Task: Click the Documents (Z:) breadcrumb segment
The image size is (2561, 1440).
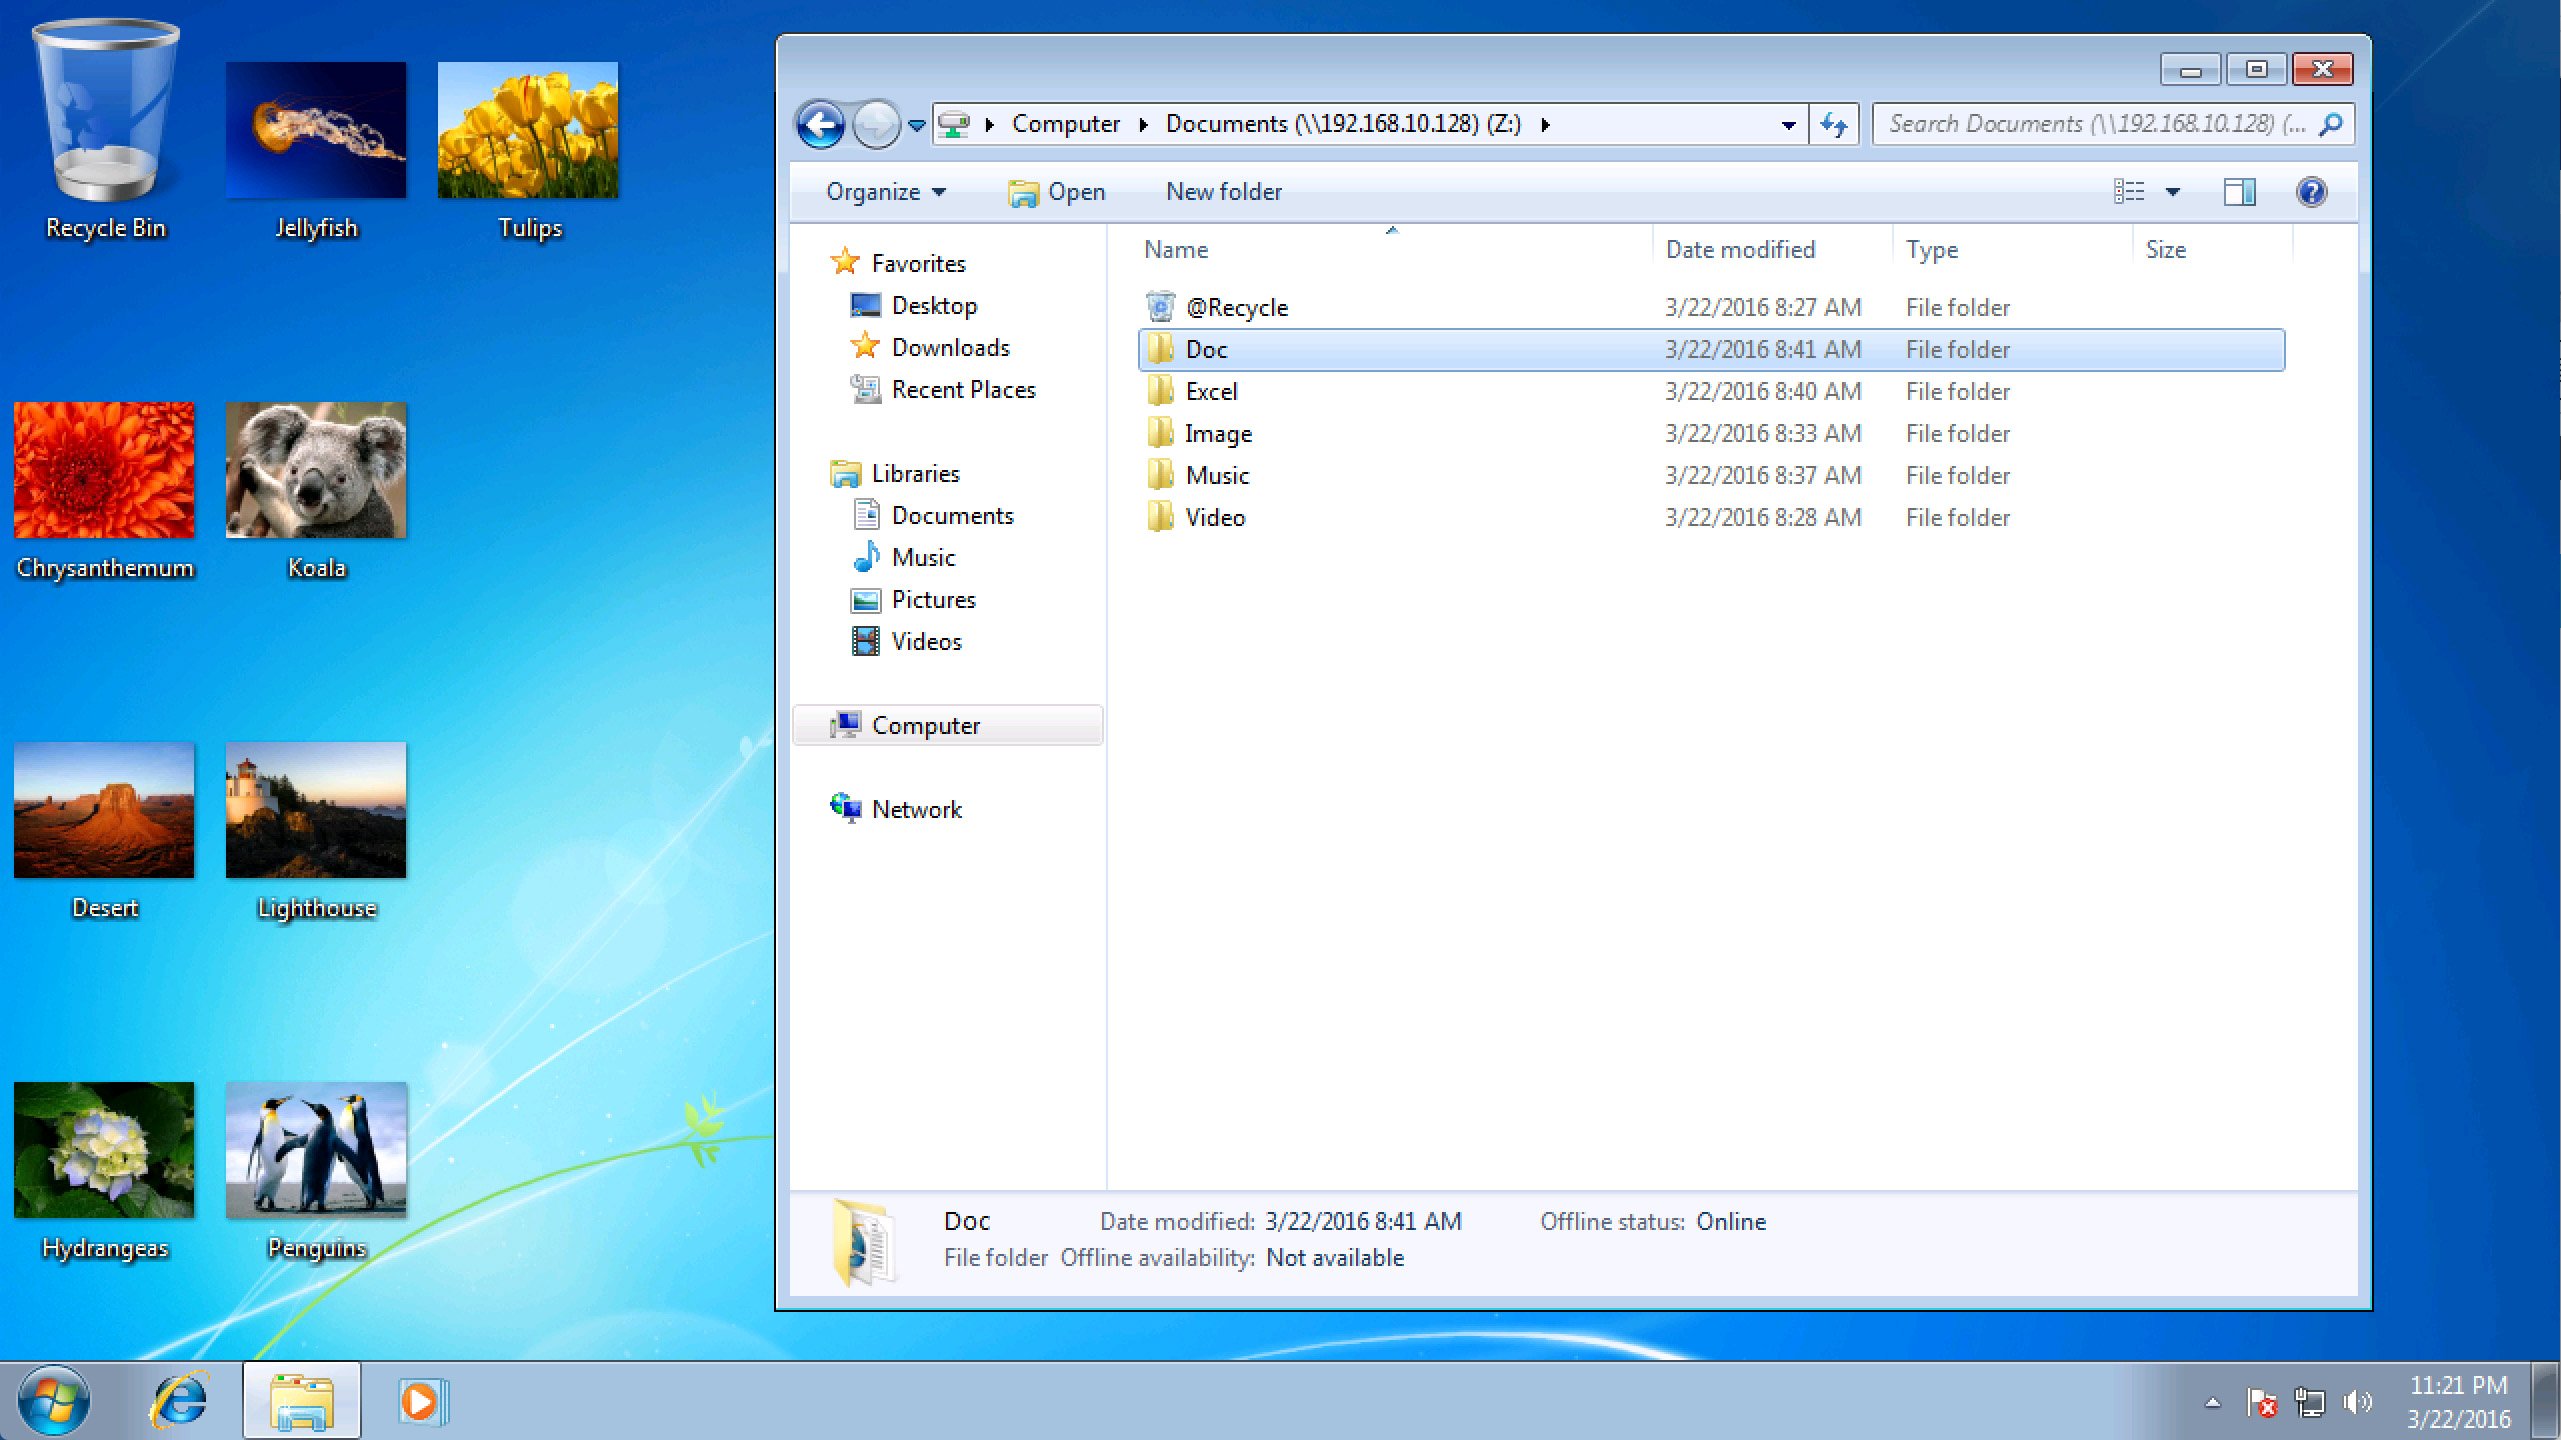Action: [x=1343, y=124]
